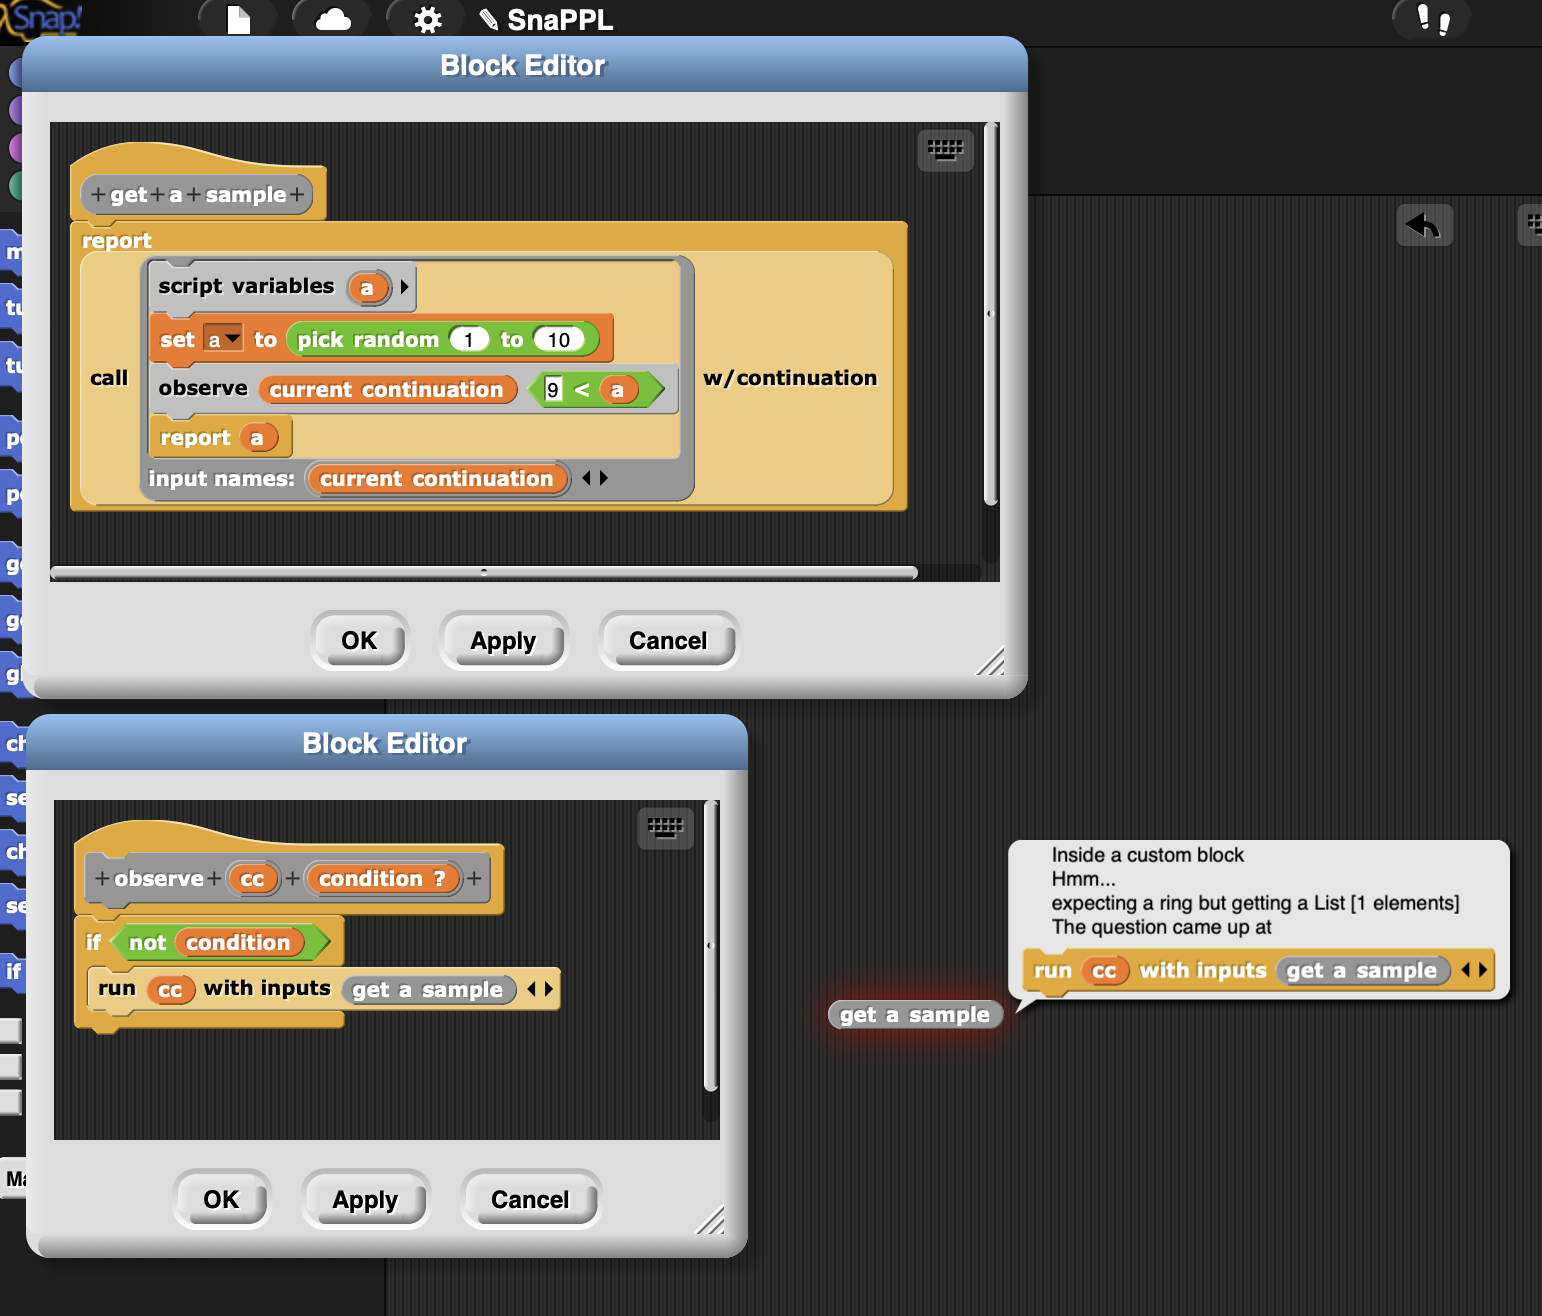
Task: Click the 'report a' orange block
Action: (x=196, y=438)
